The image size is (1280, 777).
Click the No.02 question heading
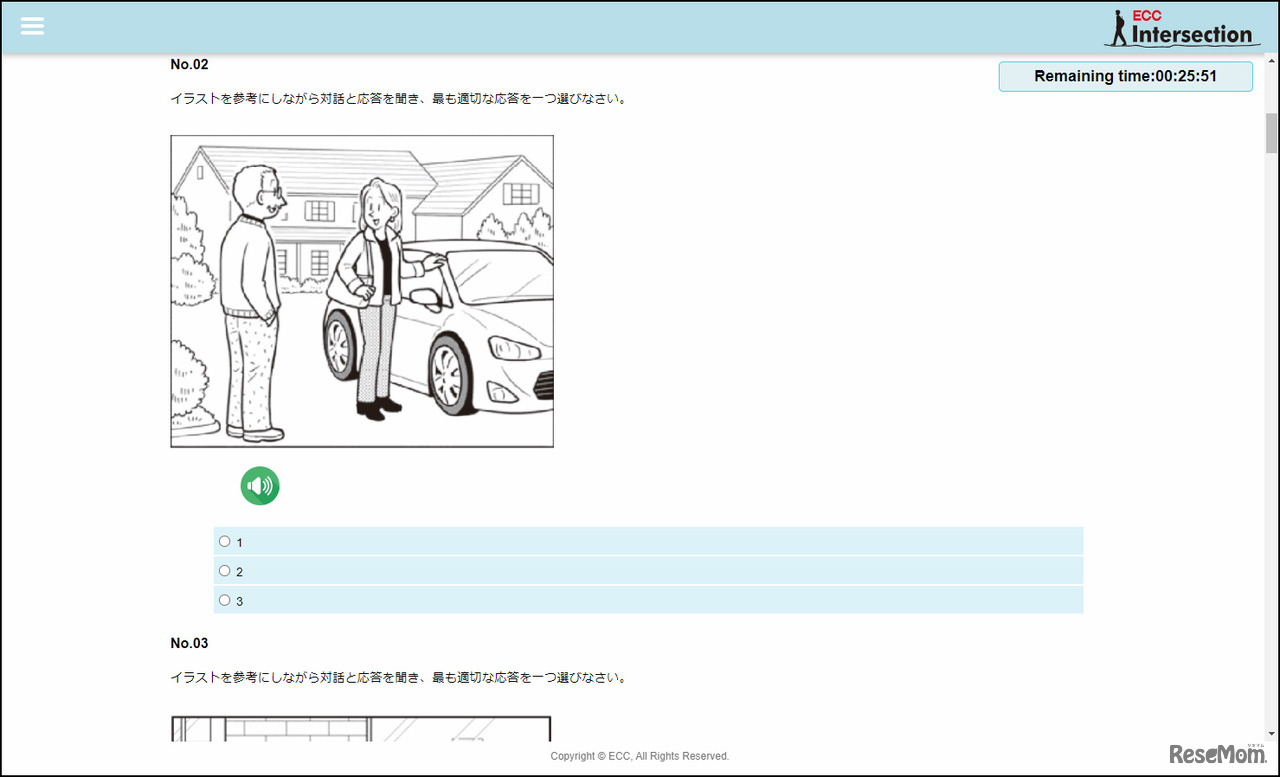click(189, 64)
